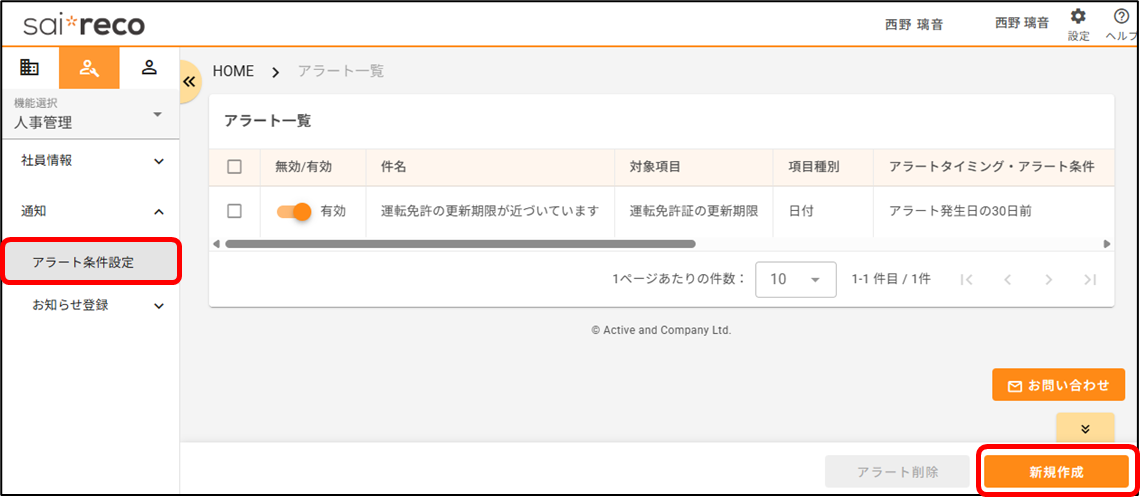The height and width of the screenshot is (497, 1140).
Task: Open the single person icon tab
Action: (149, 68)
